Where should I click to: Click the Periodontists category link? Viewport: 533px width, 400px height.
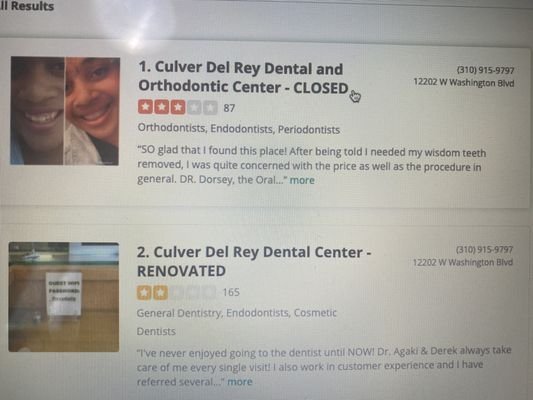[x=309, y=130]
